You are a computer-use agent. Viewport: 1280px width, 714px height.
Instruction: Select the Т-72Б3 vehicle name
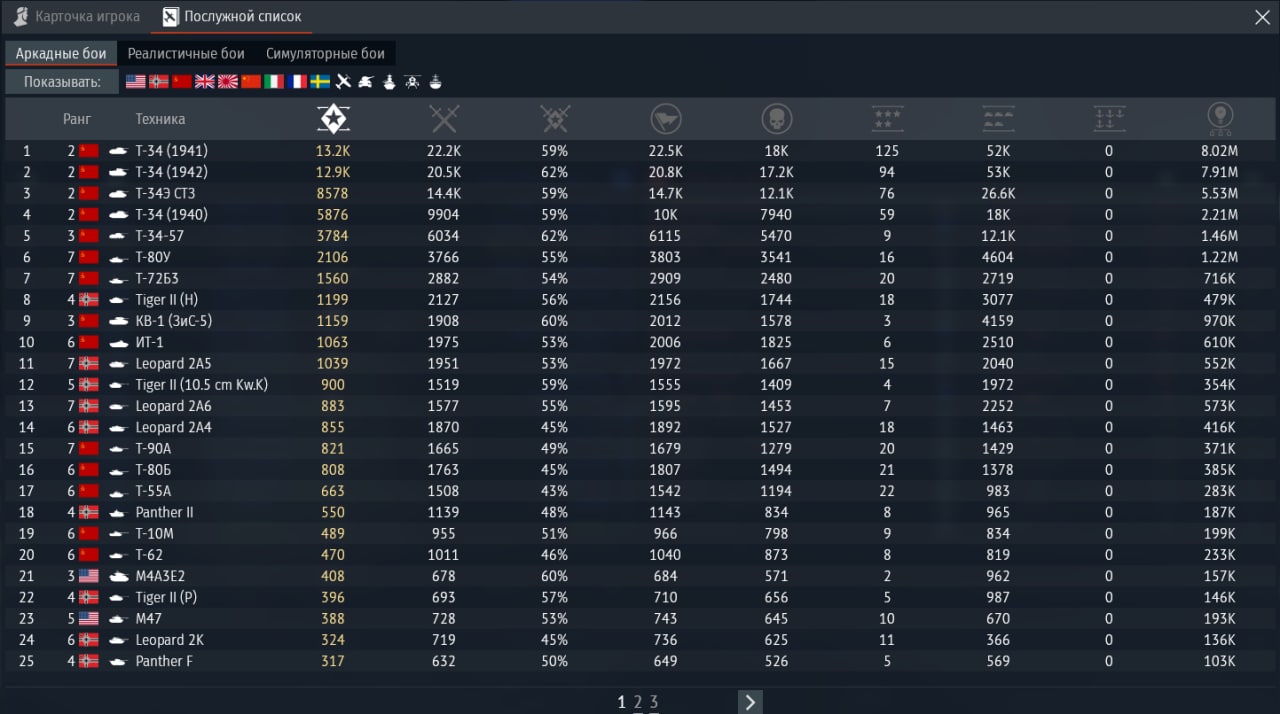[157, 278]
